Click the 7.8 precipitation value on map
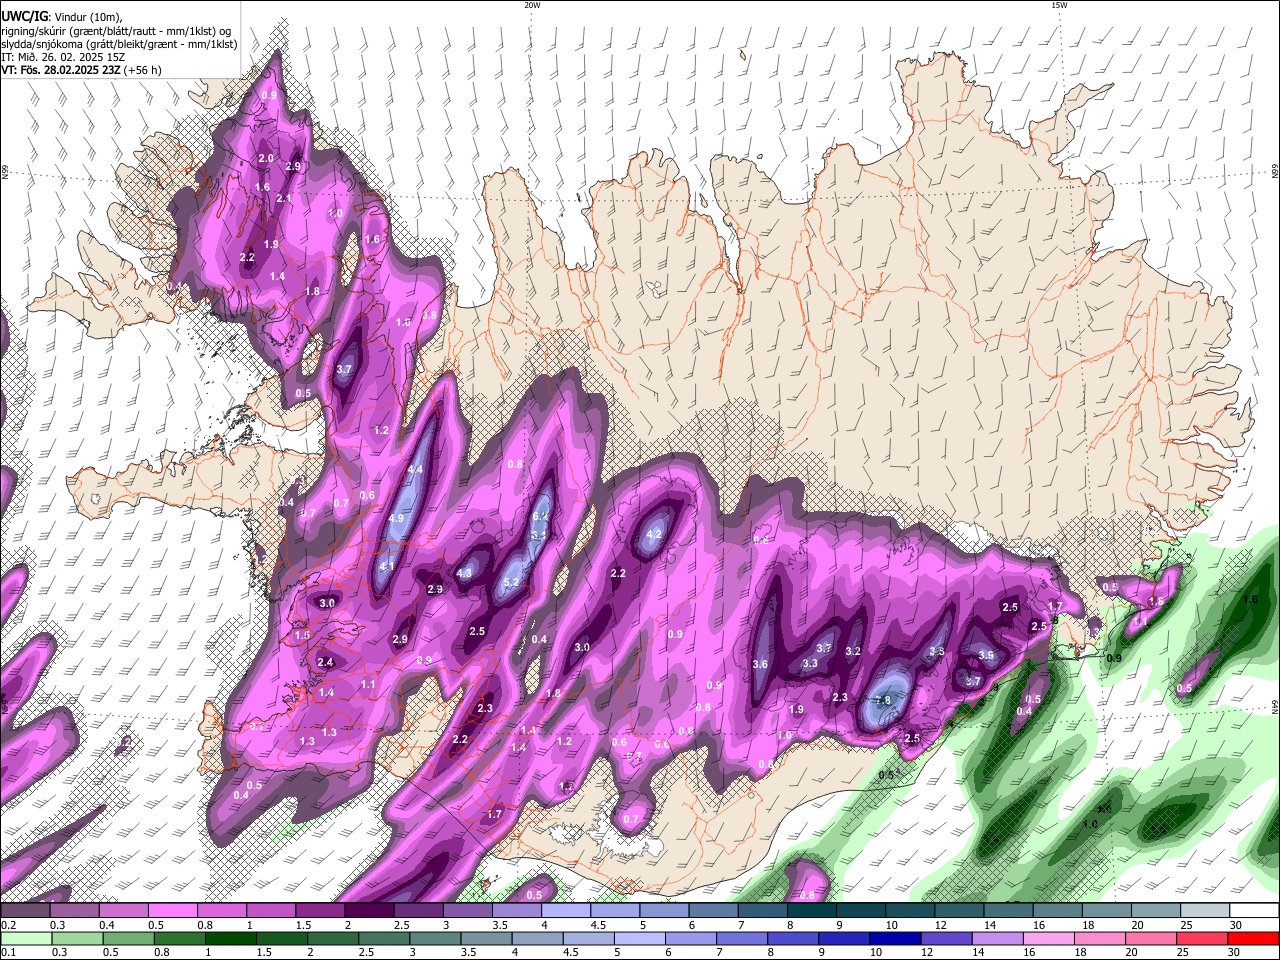The image size is (1280, 960). coord(883,701)
